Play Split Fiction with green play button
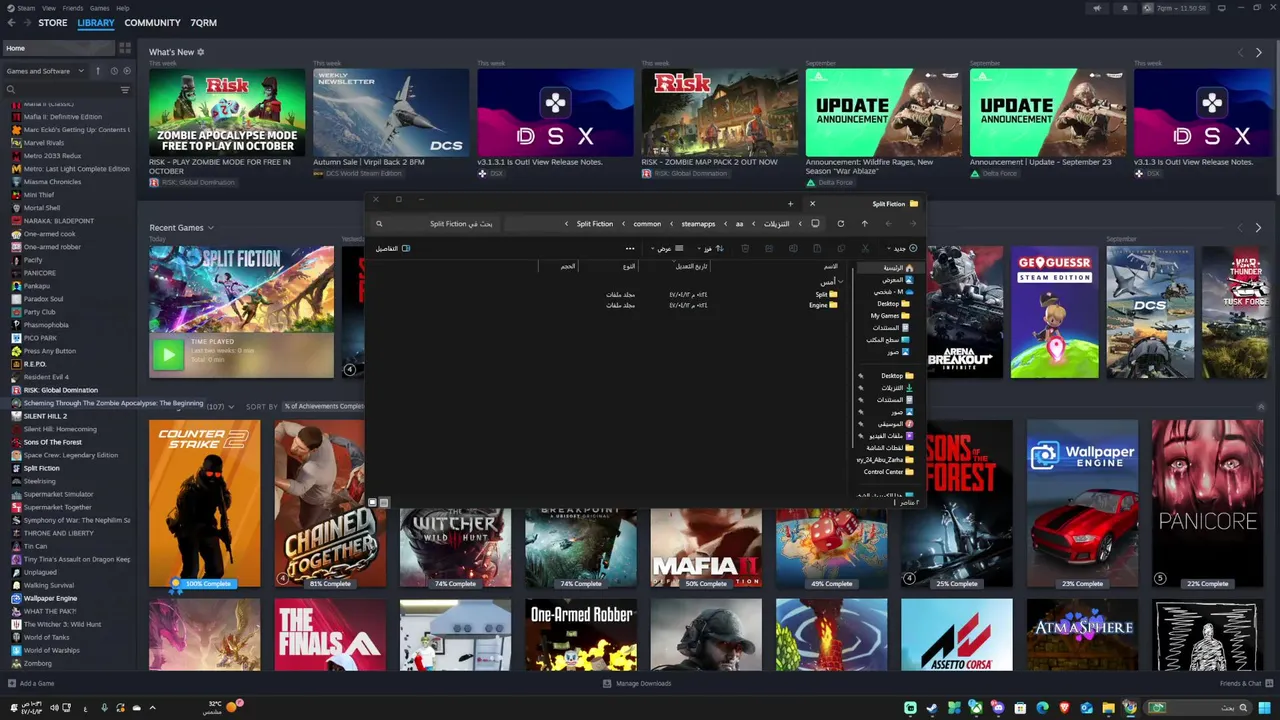1280x720 pixels. tap(168, 353)
